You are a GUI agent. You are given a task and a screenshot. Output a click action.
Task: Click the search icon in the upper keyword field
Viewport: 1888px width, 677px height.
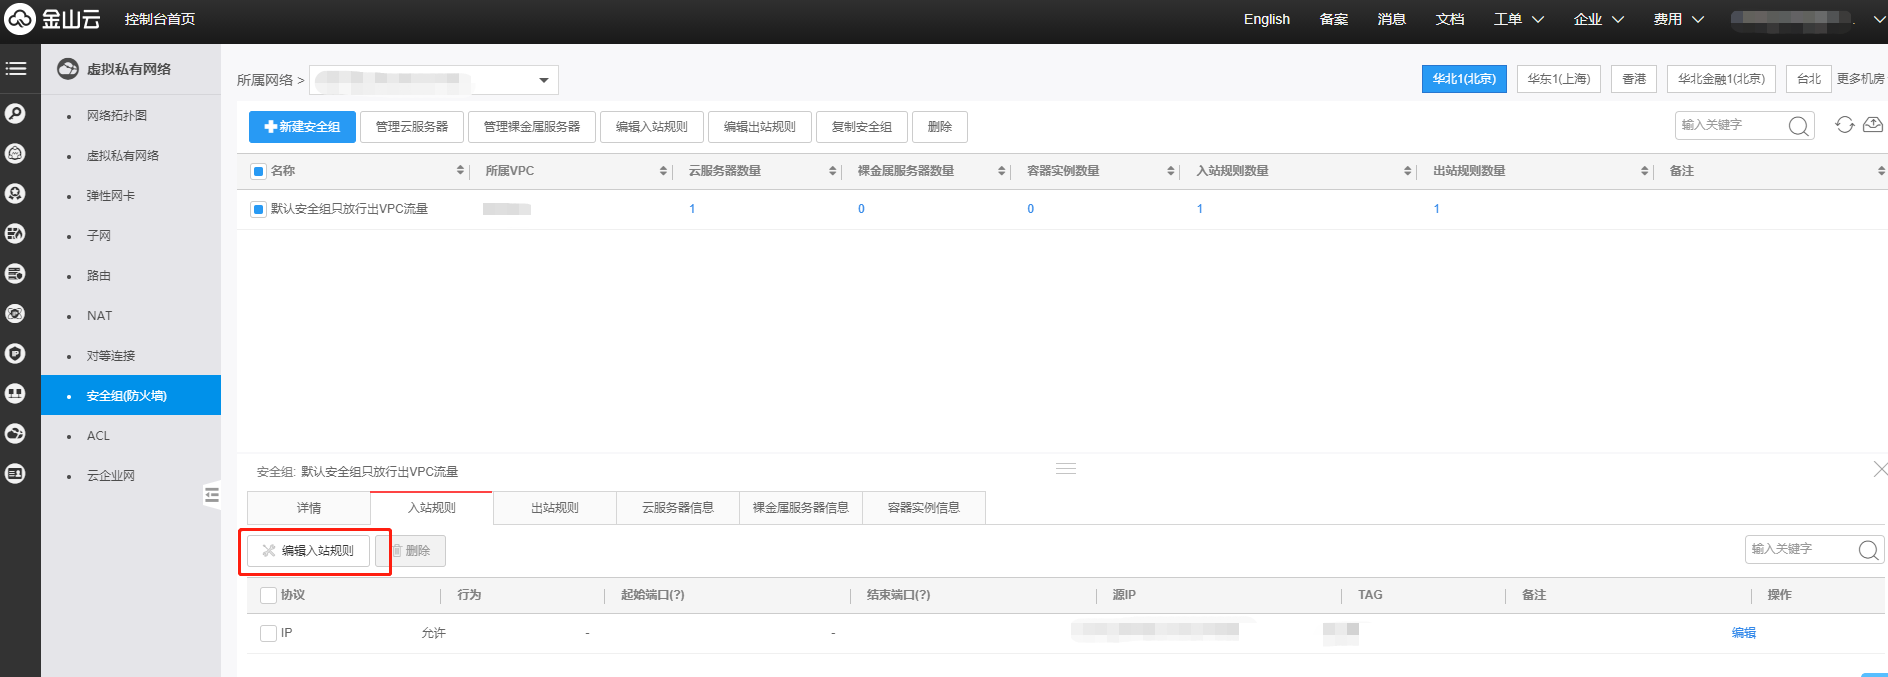(x=1798, y=126)
